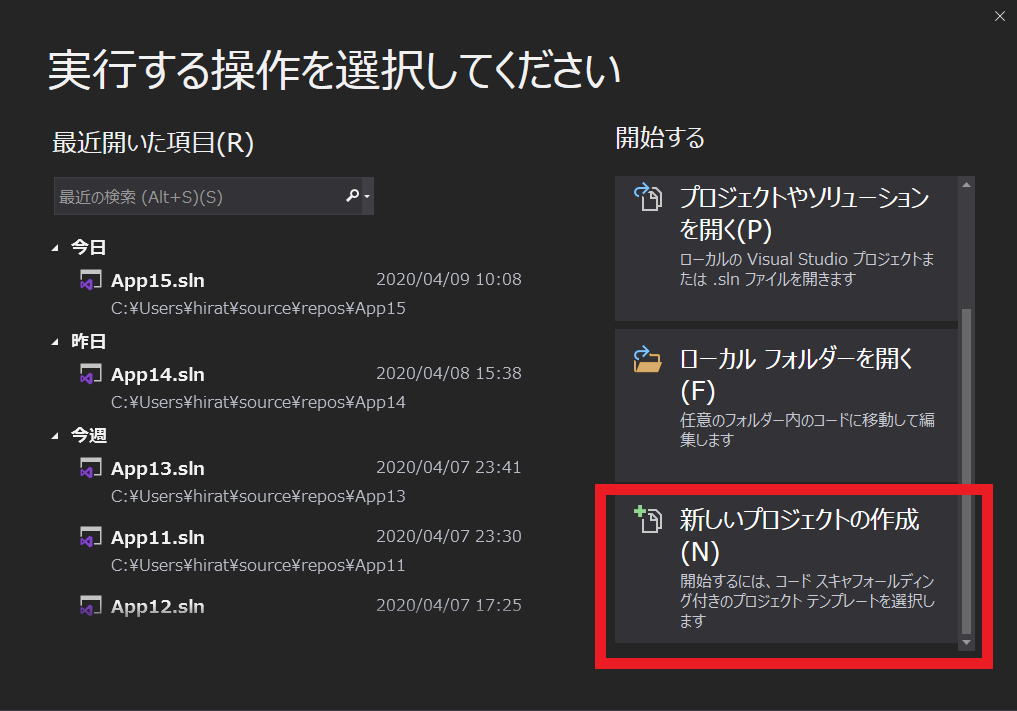Click the scrollbar up arrow in the start panel
1017x711 pixels.
[966, 185]
